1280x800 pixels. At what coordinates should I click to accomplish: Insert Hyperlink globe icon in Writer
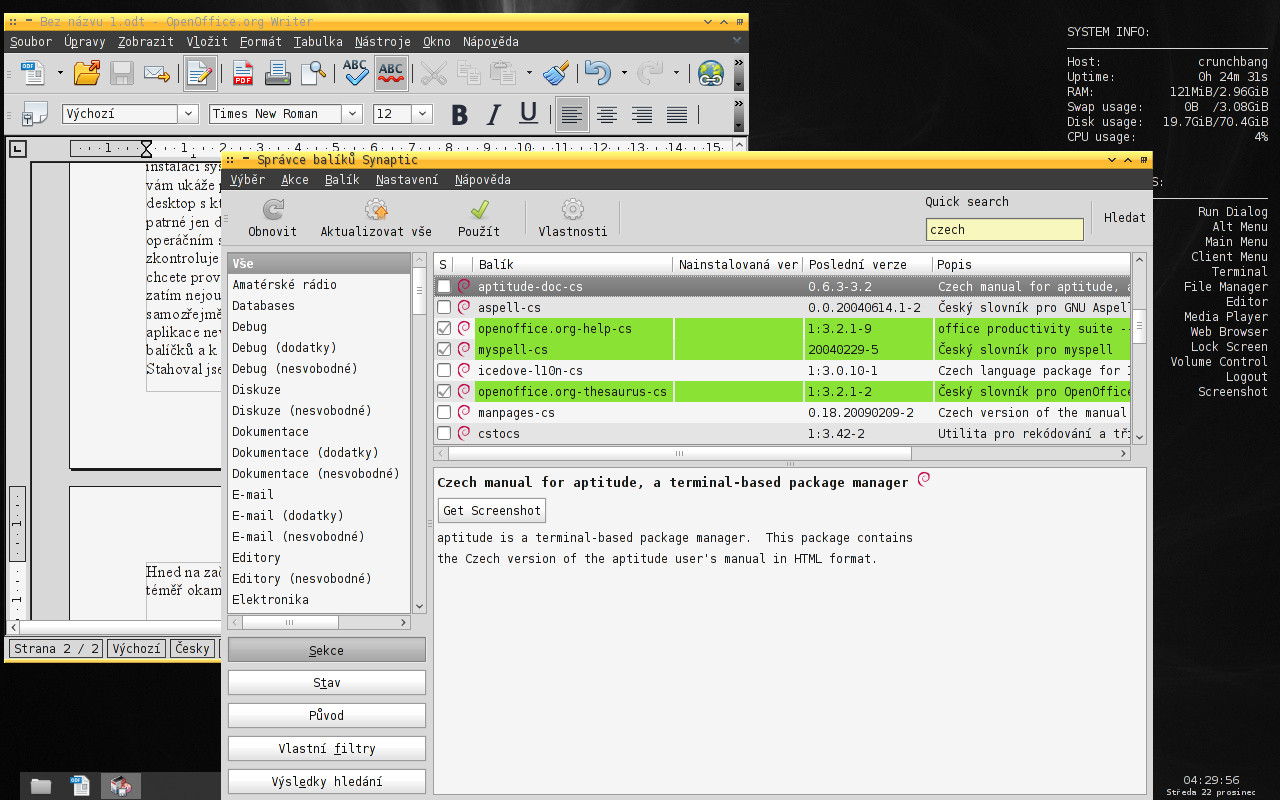(x=711, y=72)
